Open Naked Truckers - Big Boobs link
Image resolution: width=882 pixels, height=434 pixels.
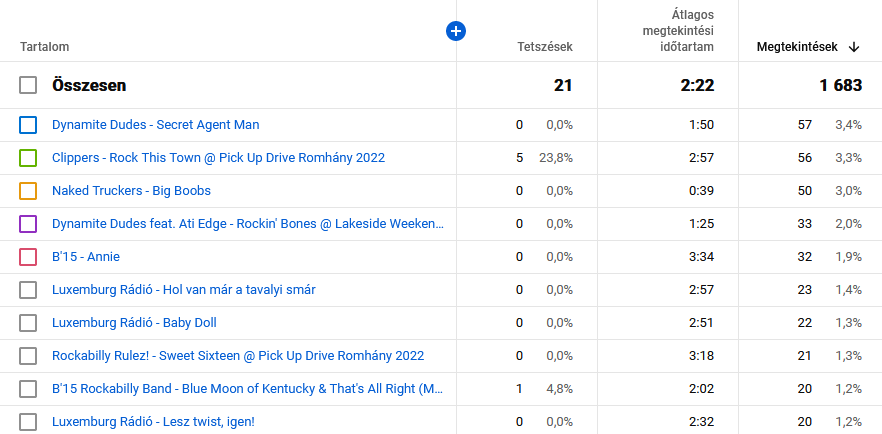(131, 191)
